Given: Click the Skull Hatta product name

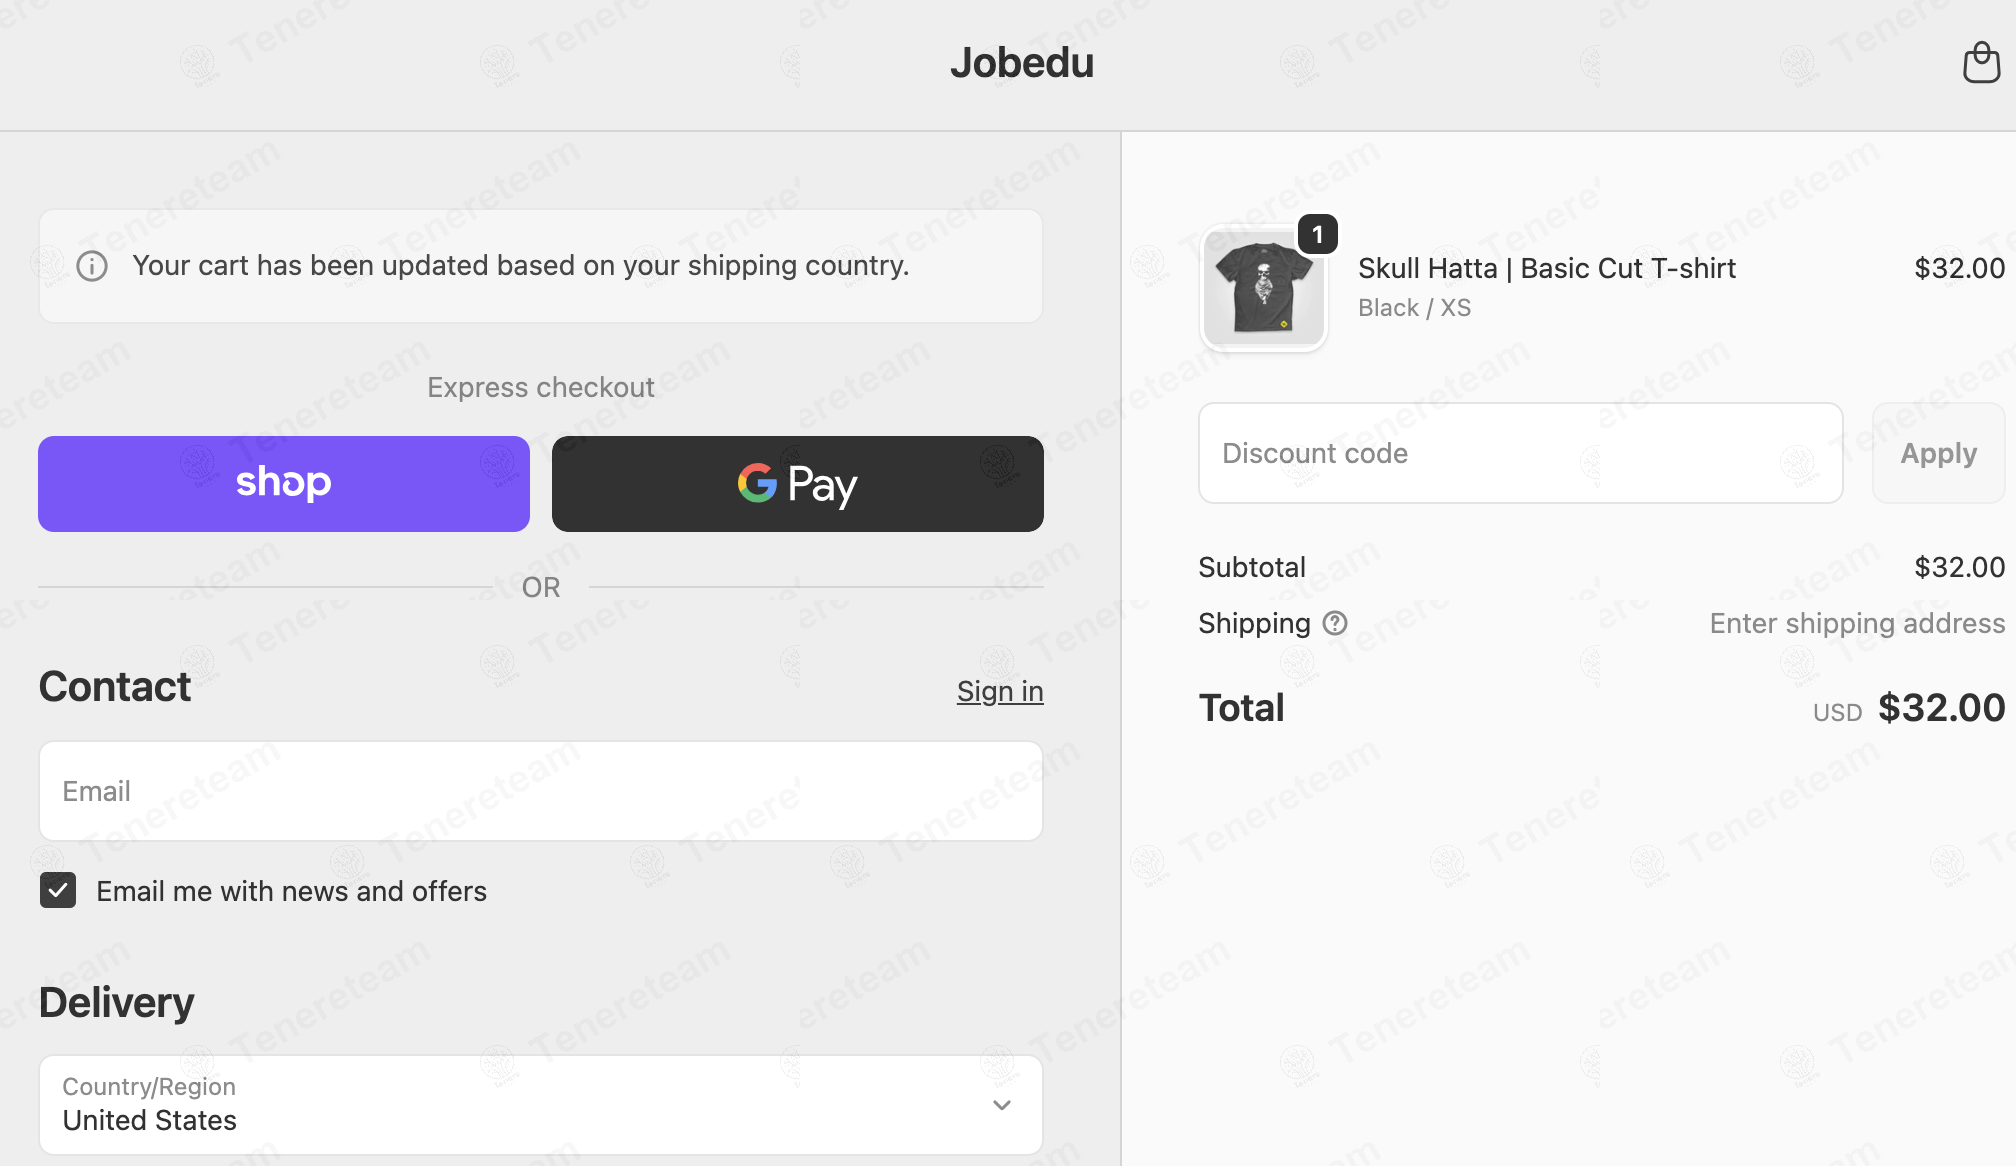Looking at the screenshot, I should (1547, 268).
